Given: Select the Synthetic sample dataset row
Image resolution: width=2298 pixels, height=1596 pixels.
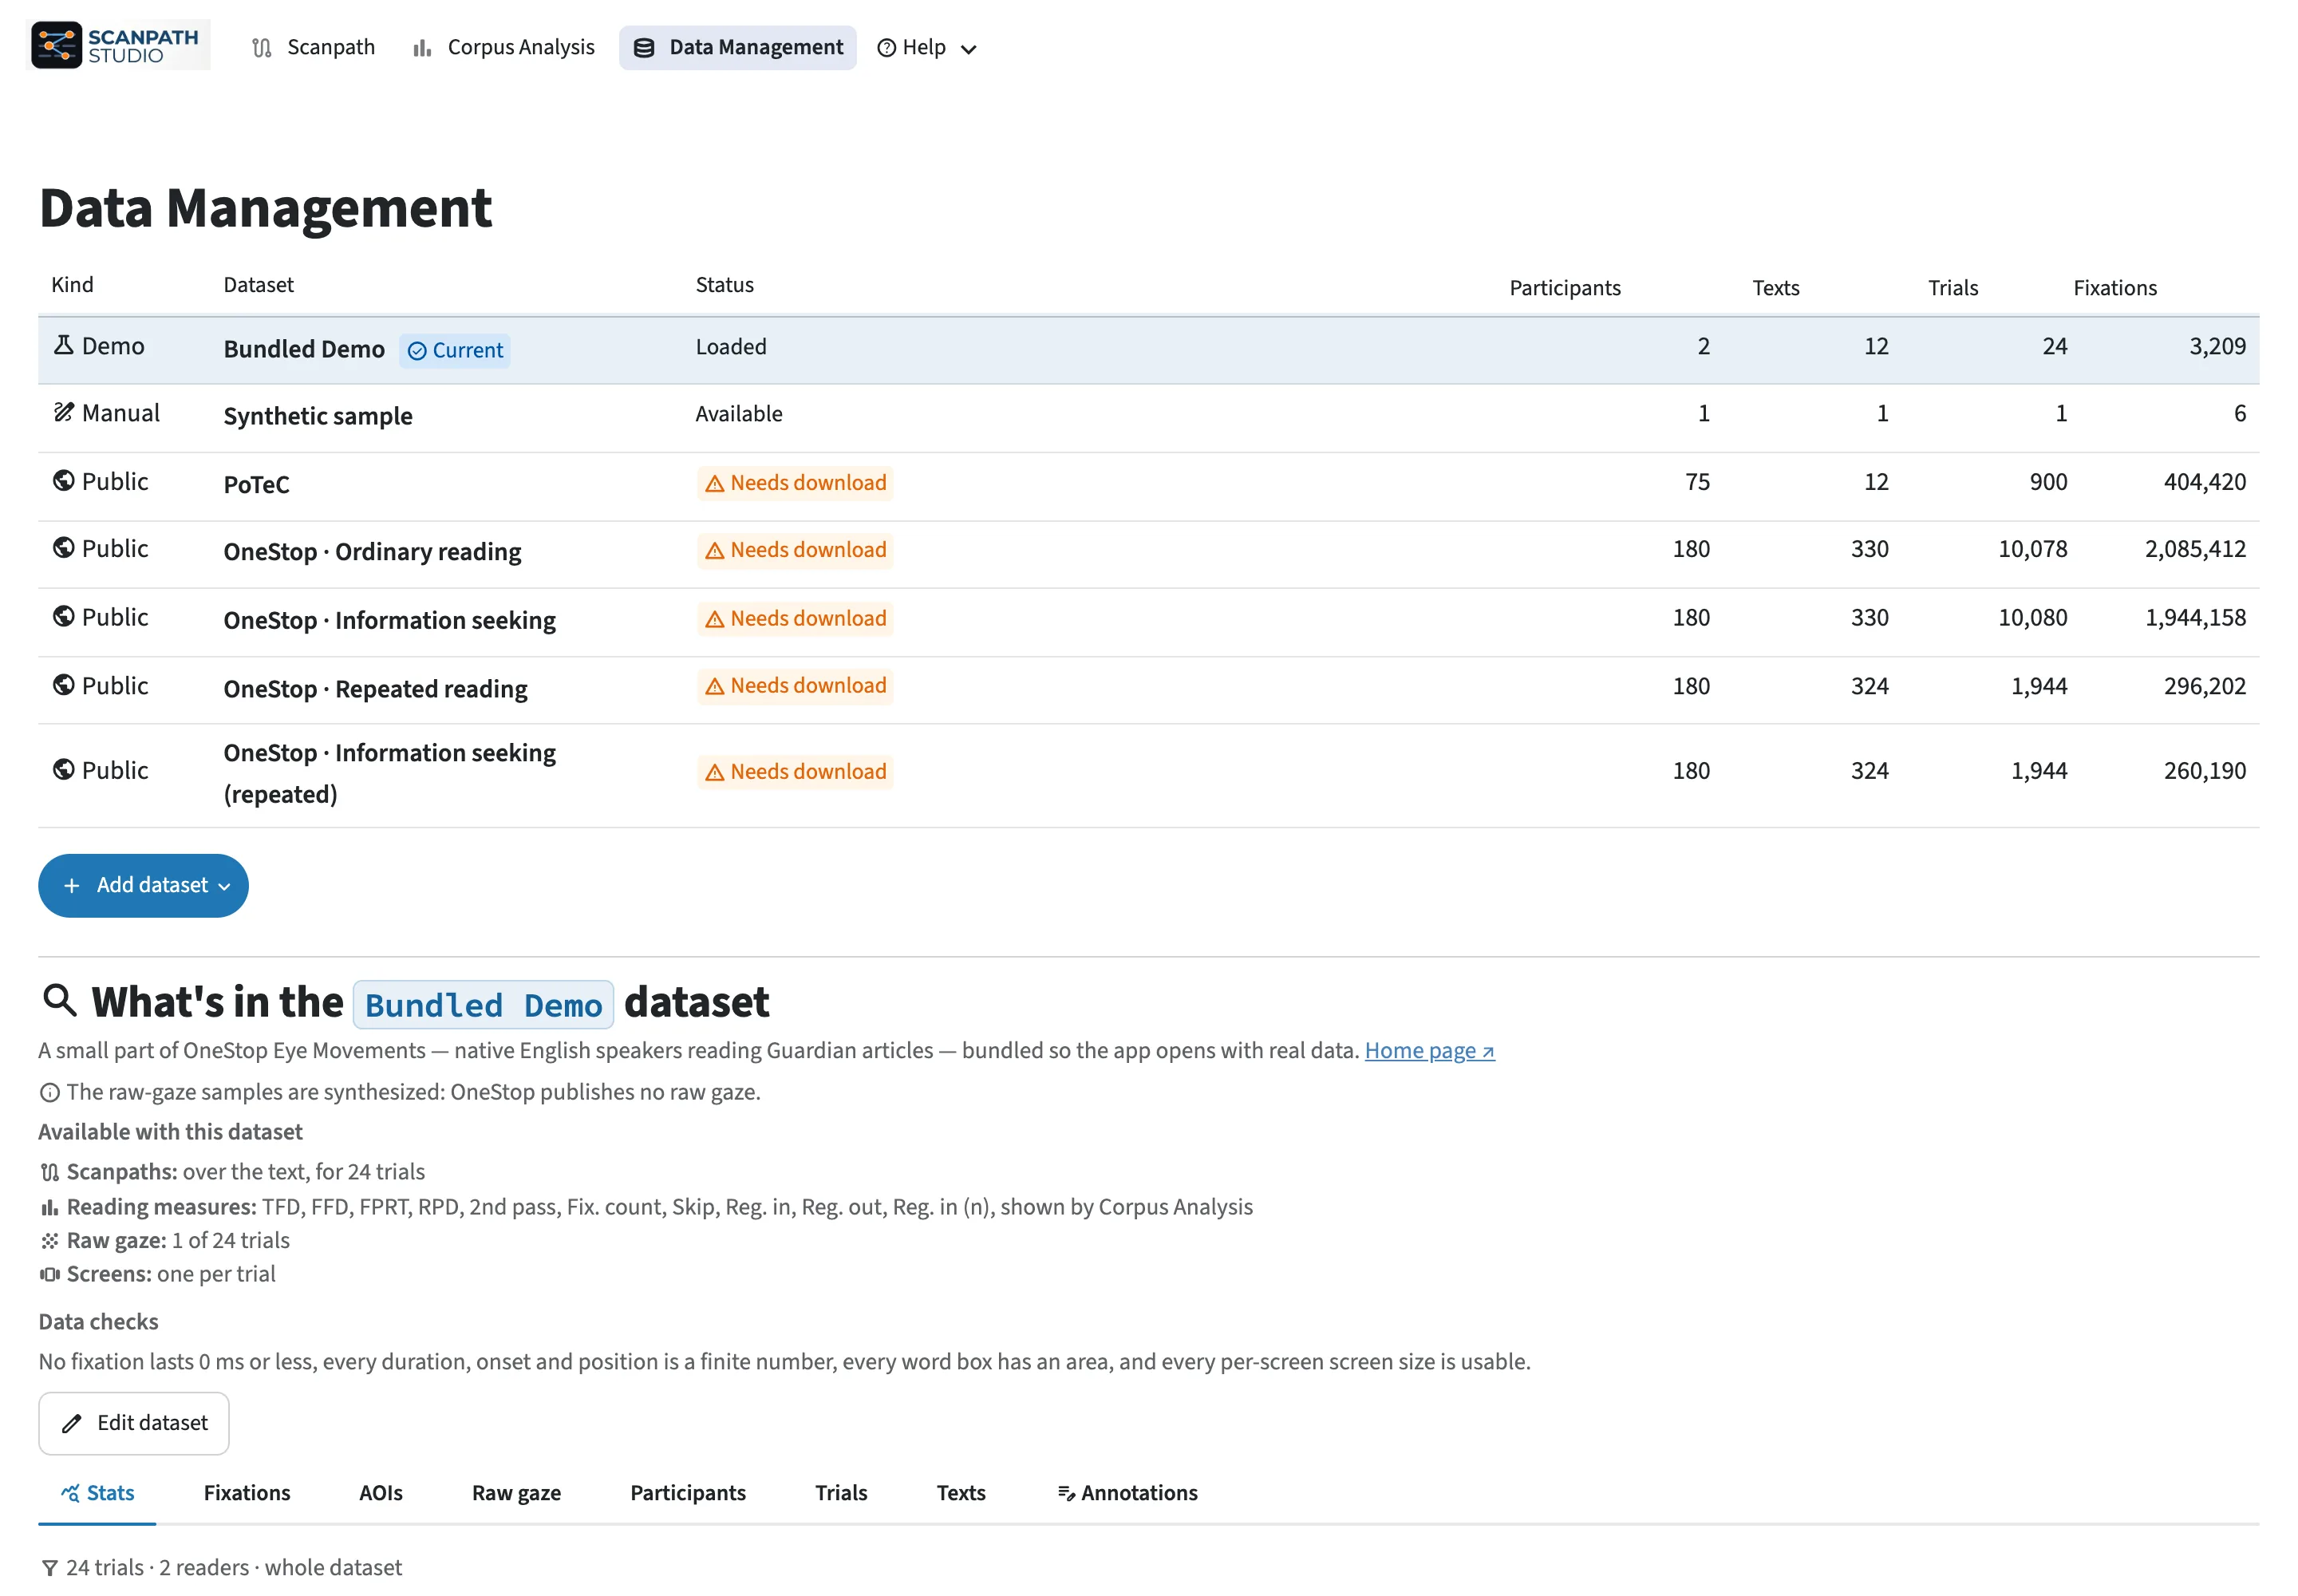Looking at the screenshot, I should pos(1148,417).
